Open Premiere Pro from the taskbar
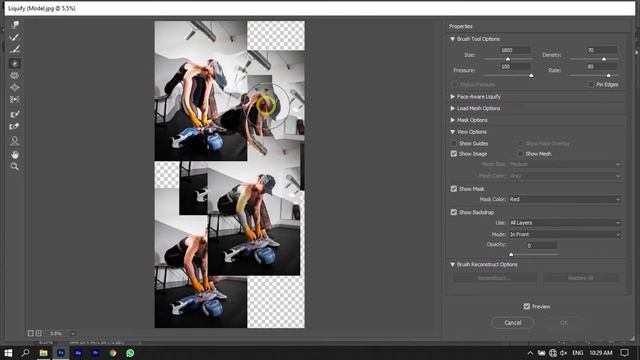Viewport: 640px width, 360px height. (x=96, y=353)
